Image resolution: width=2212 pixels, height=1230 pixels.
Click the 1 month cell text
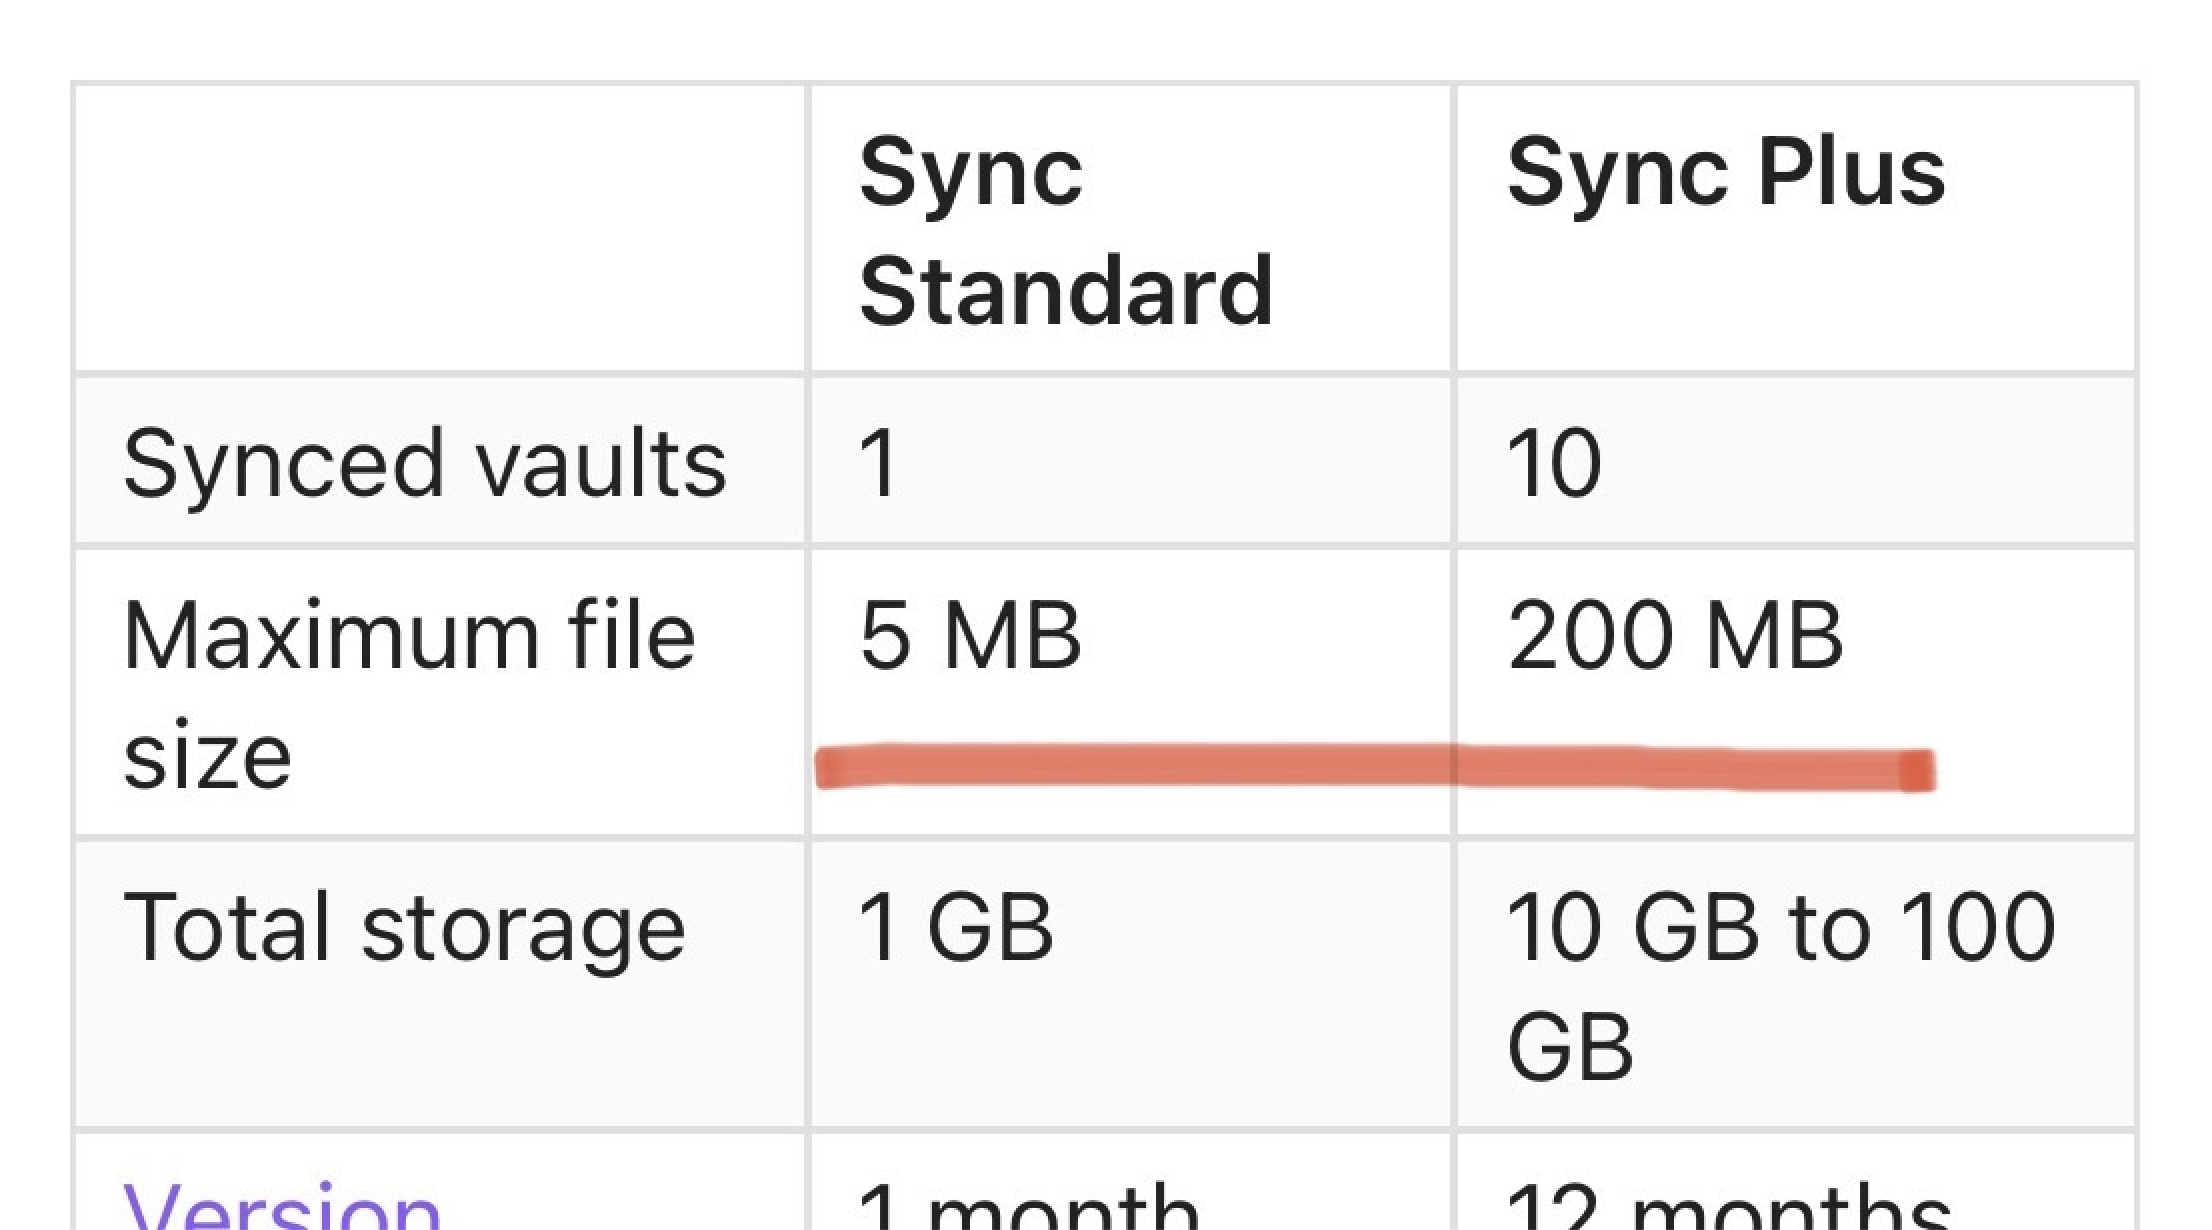click(1028, 1212)
